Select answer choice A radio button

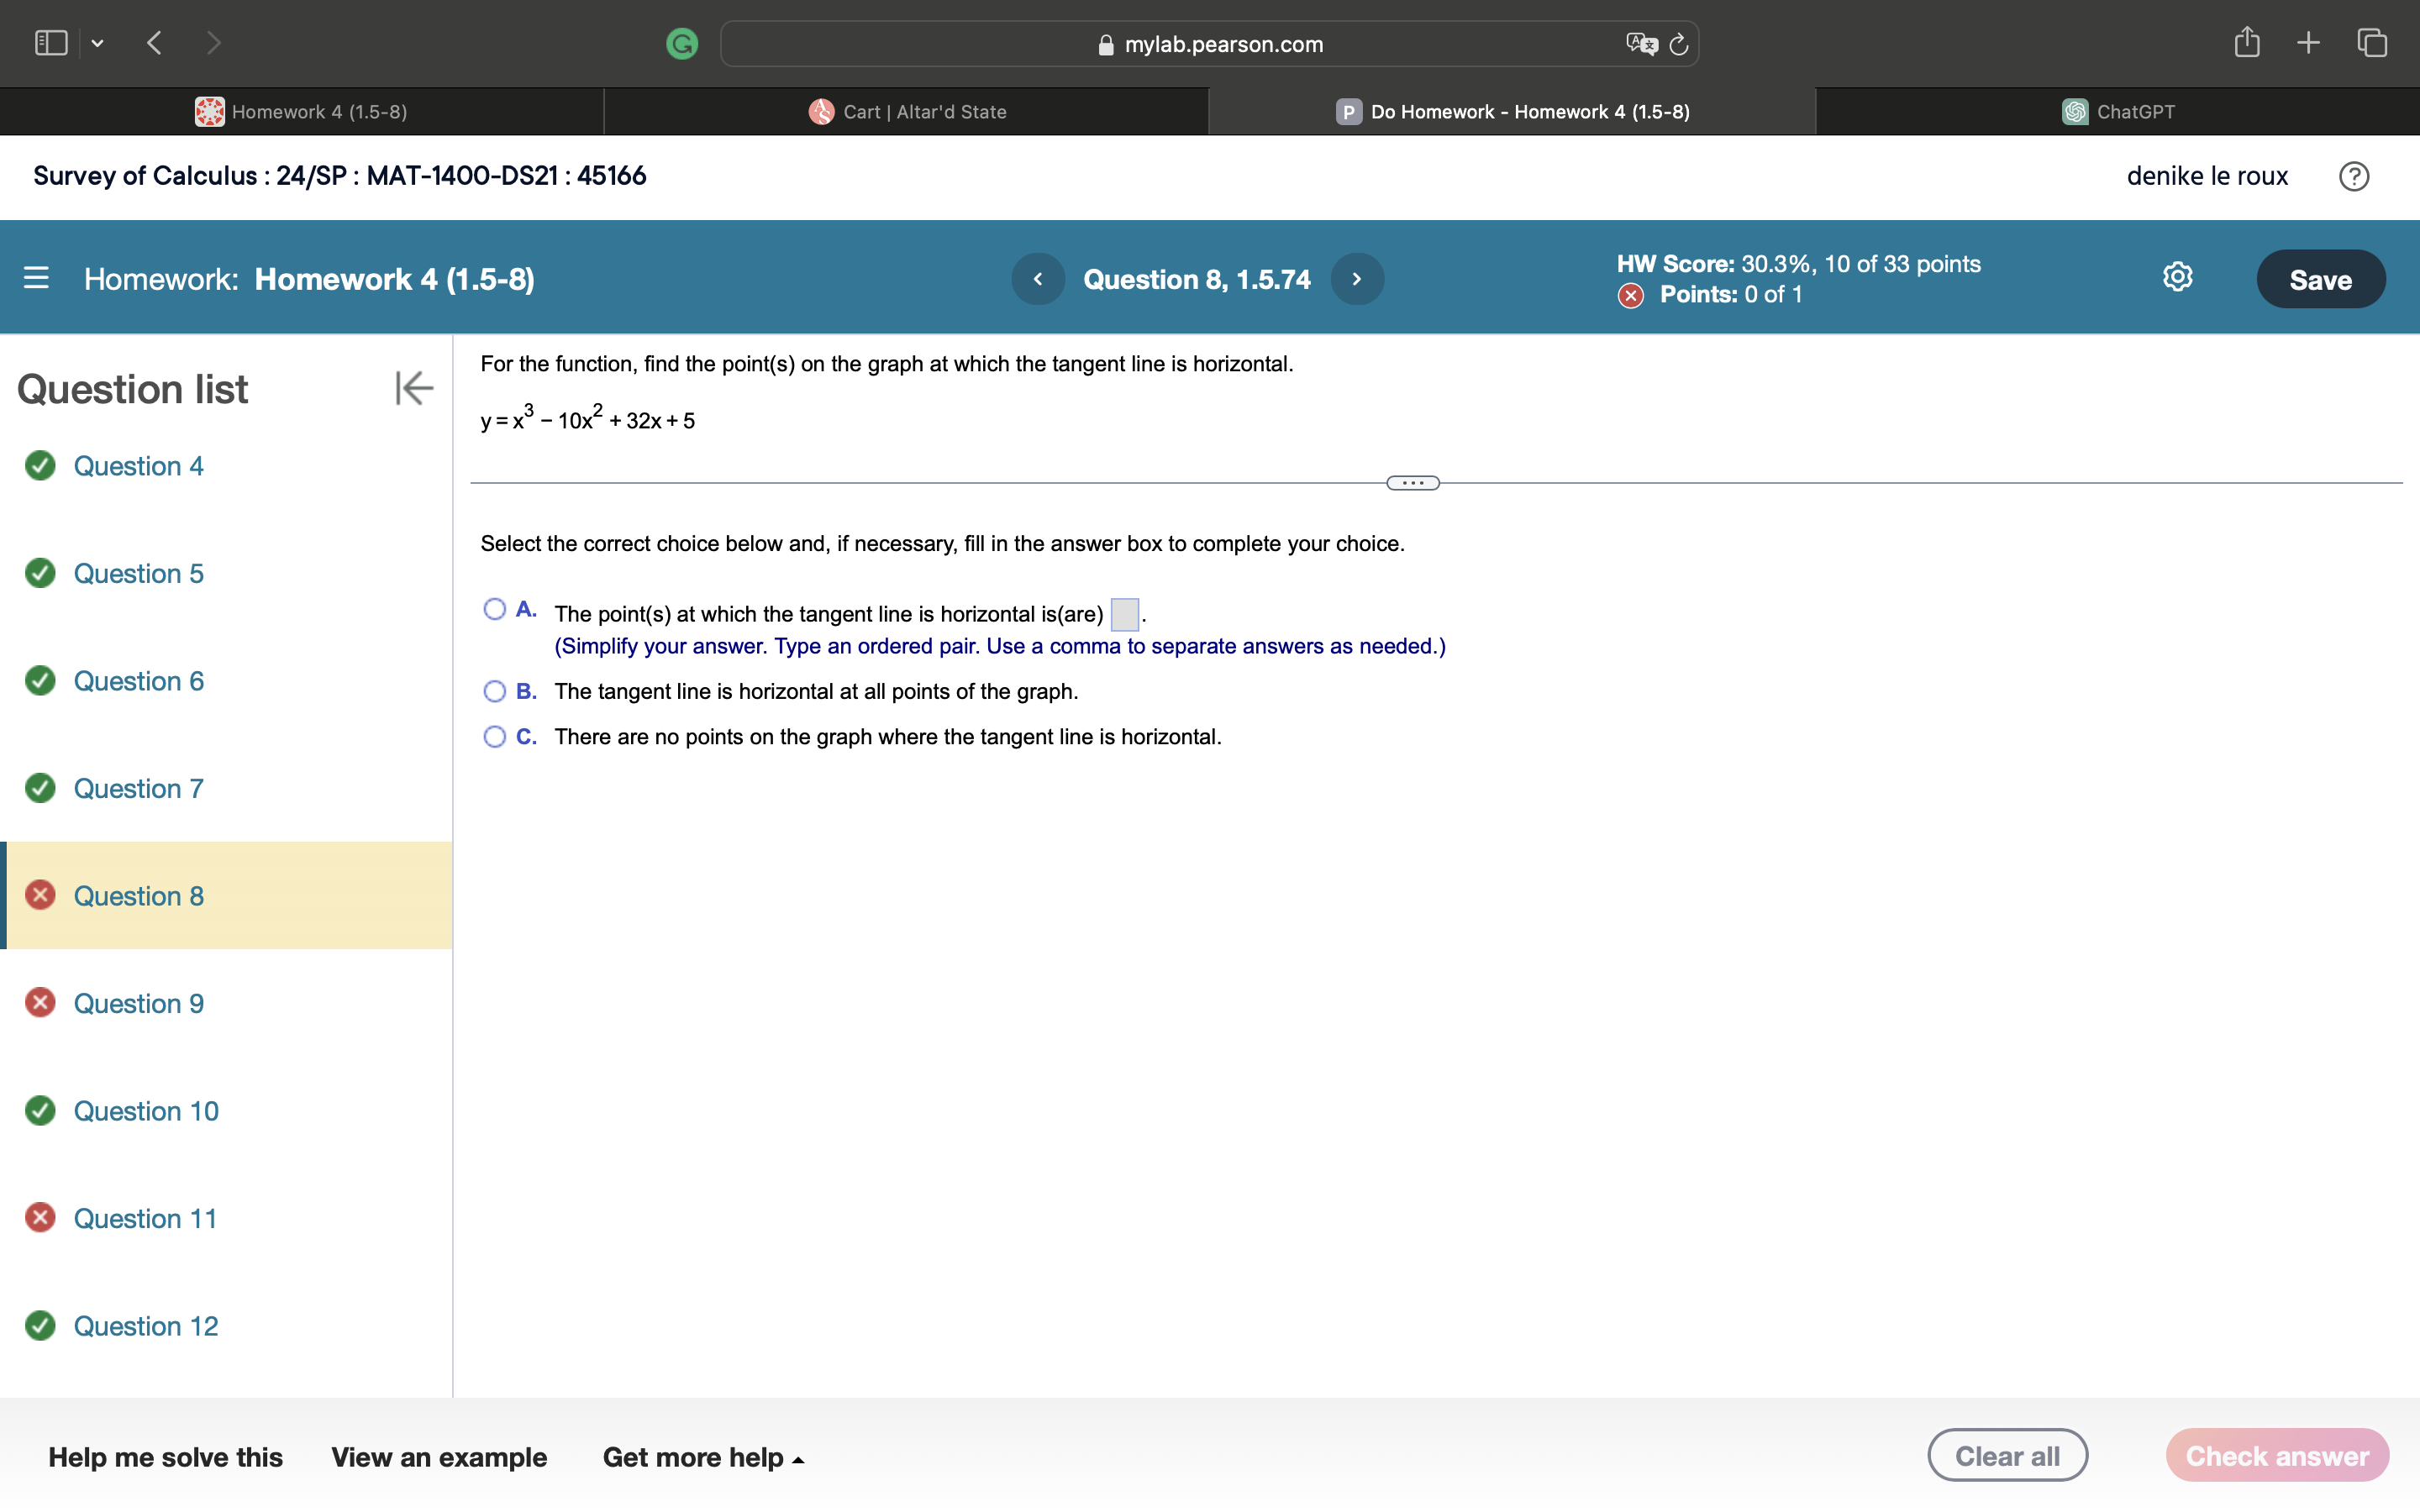[x=494, y=609]
